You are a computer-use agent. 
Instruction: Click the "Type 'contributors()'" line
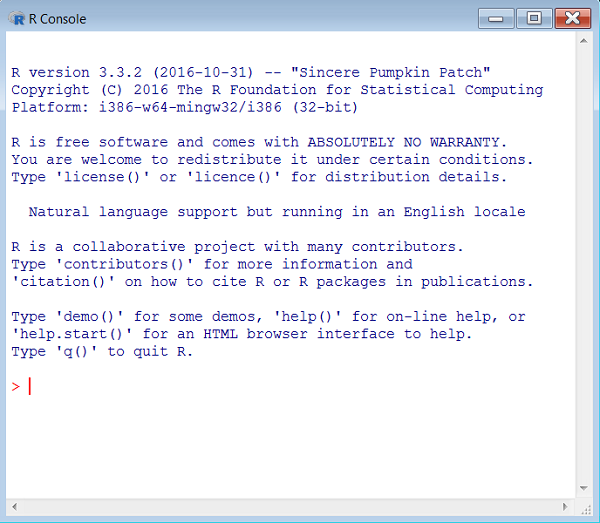tap(212, 264)
